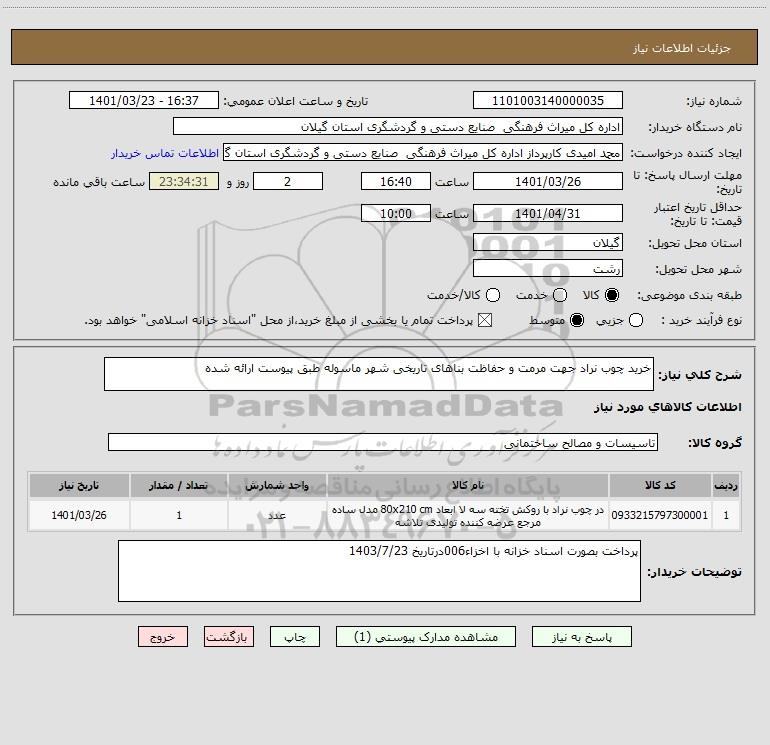Click the جزئیات اطلاعات نیاز header title
Image resolution: width=770 pixels, height=745 pixels.
(x=682, y=48)
